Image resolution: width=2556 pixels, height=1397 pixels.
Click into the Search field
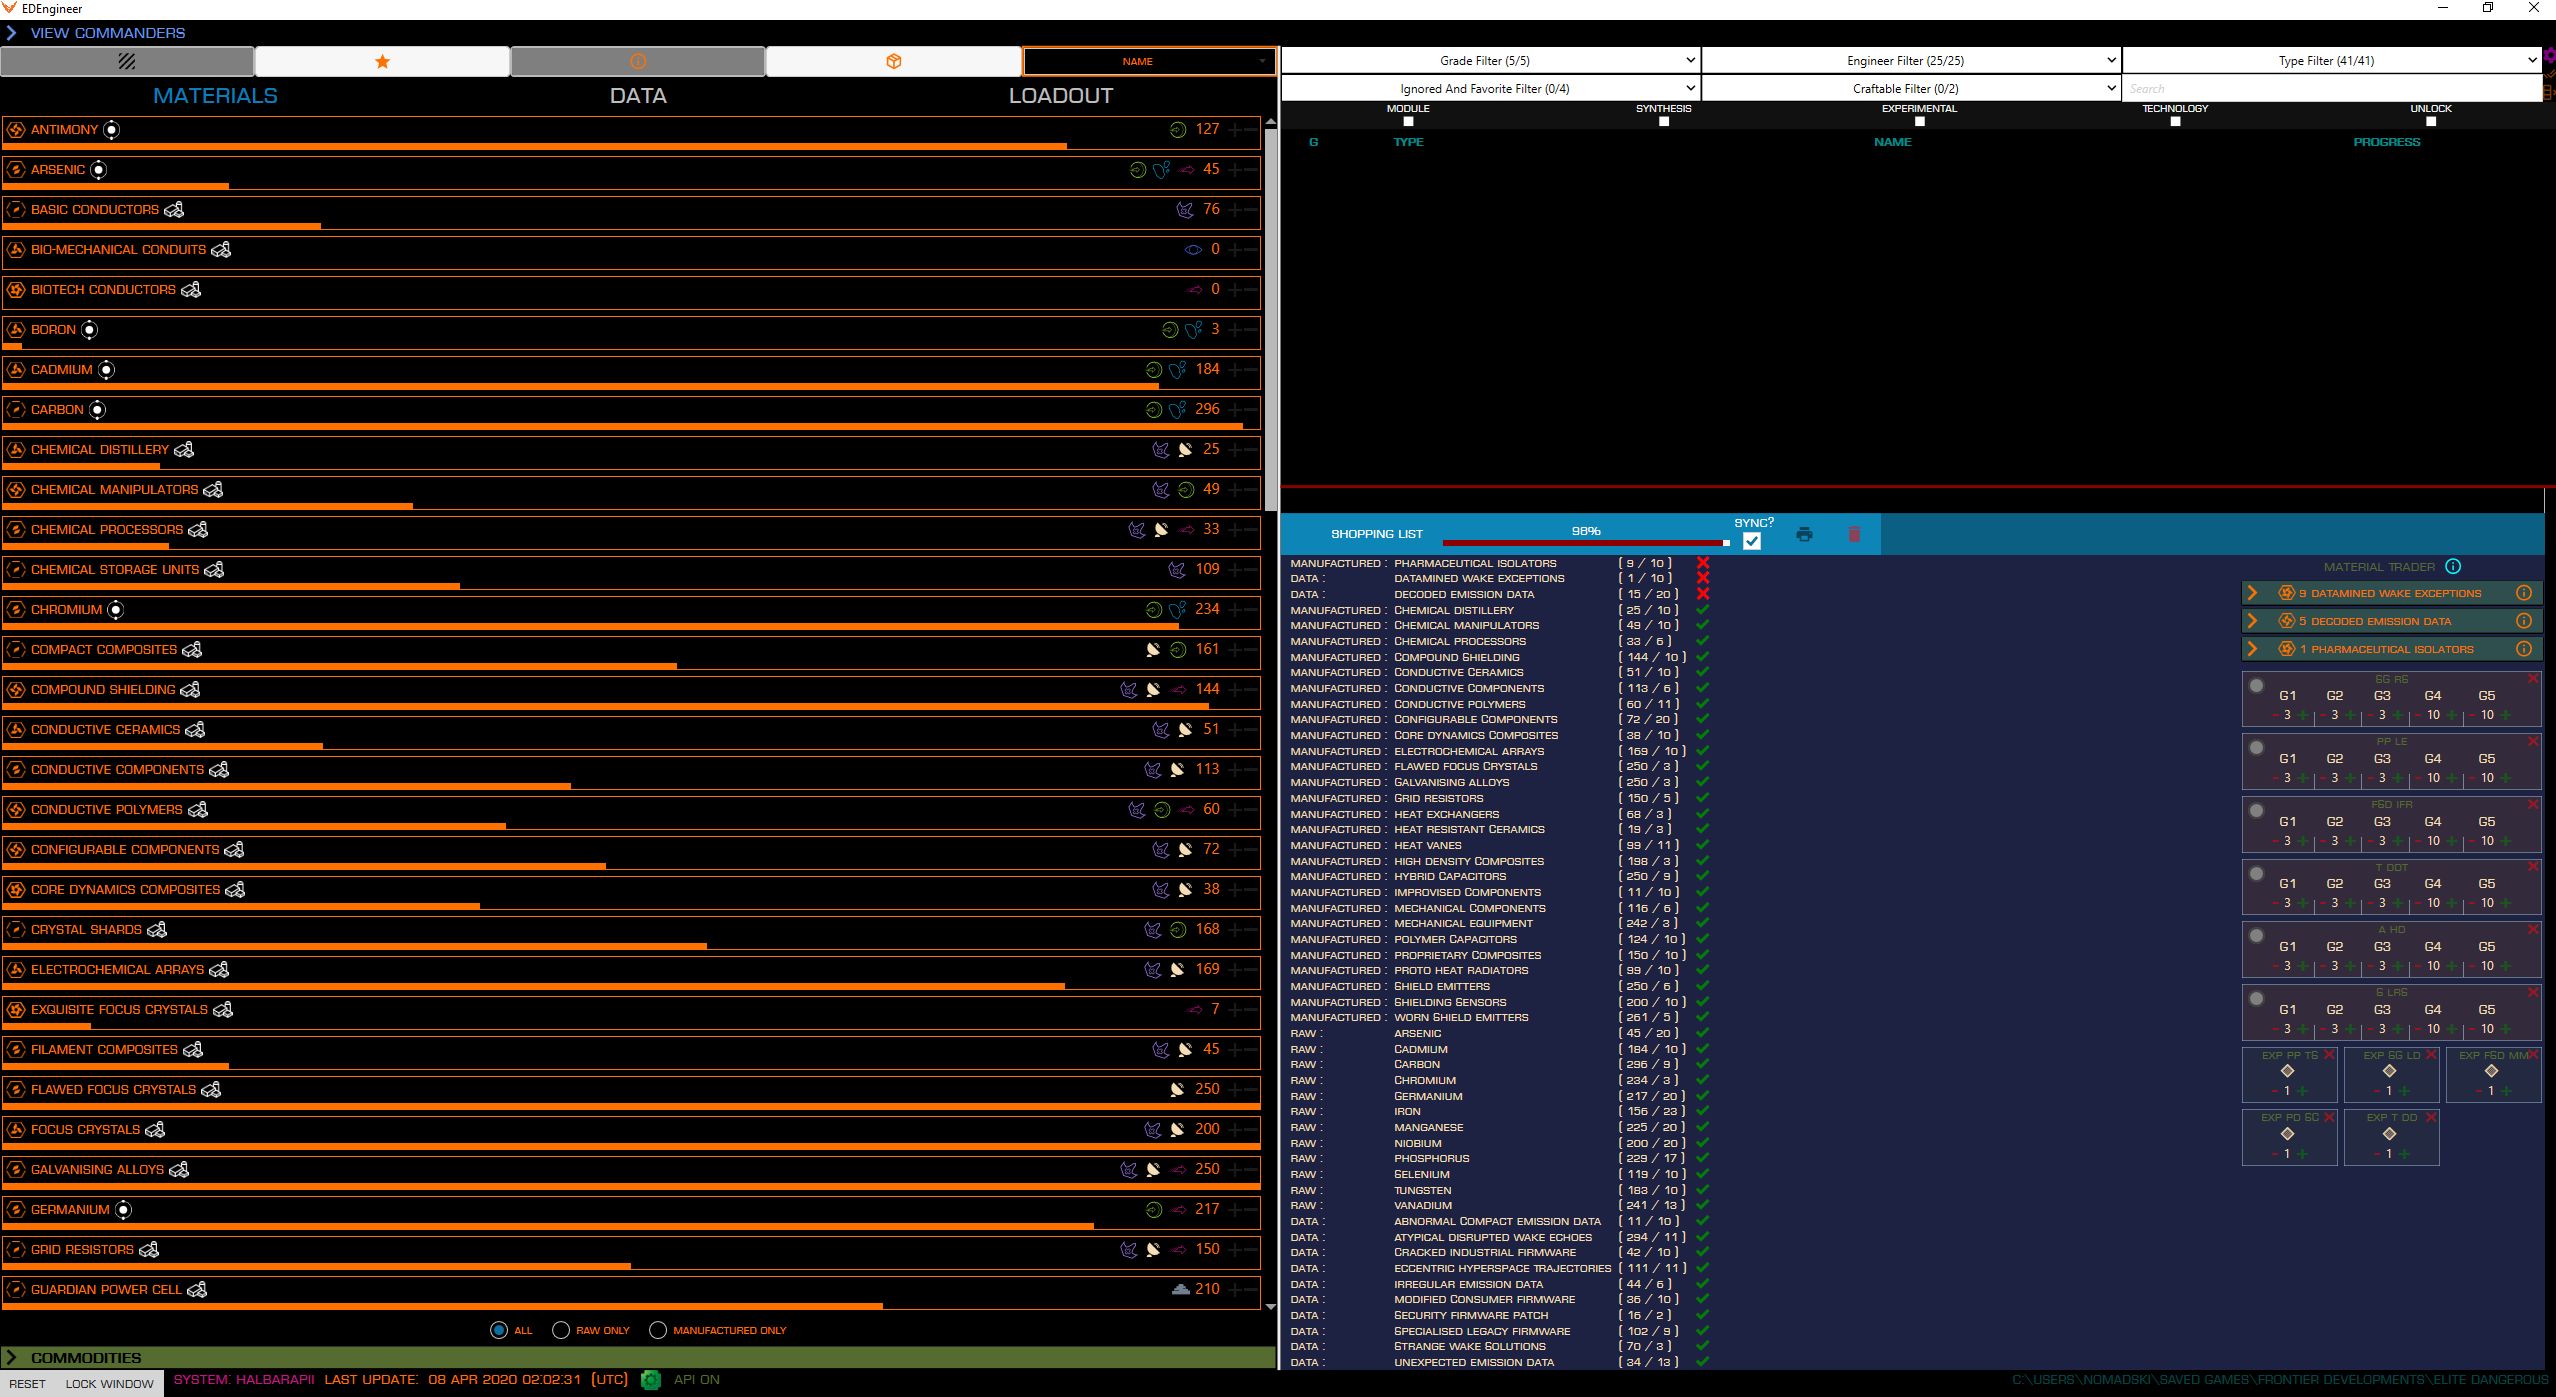tap(2331, 89)
